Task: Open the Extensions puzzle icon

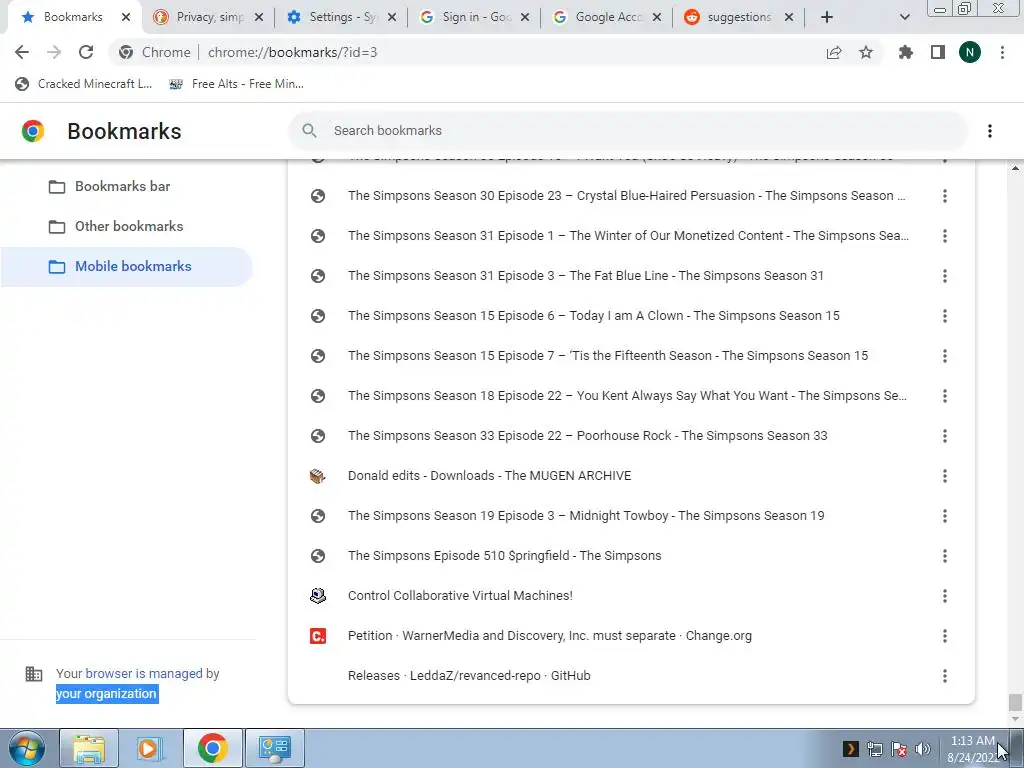Action: tap(906, 52)
